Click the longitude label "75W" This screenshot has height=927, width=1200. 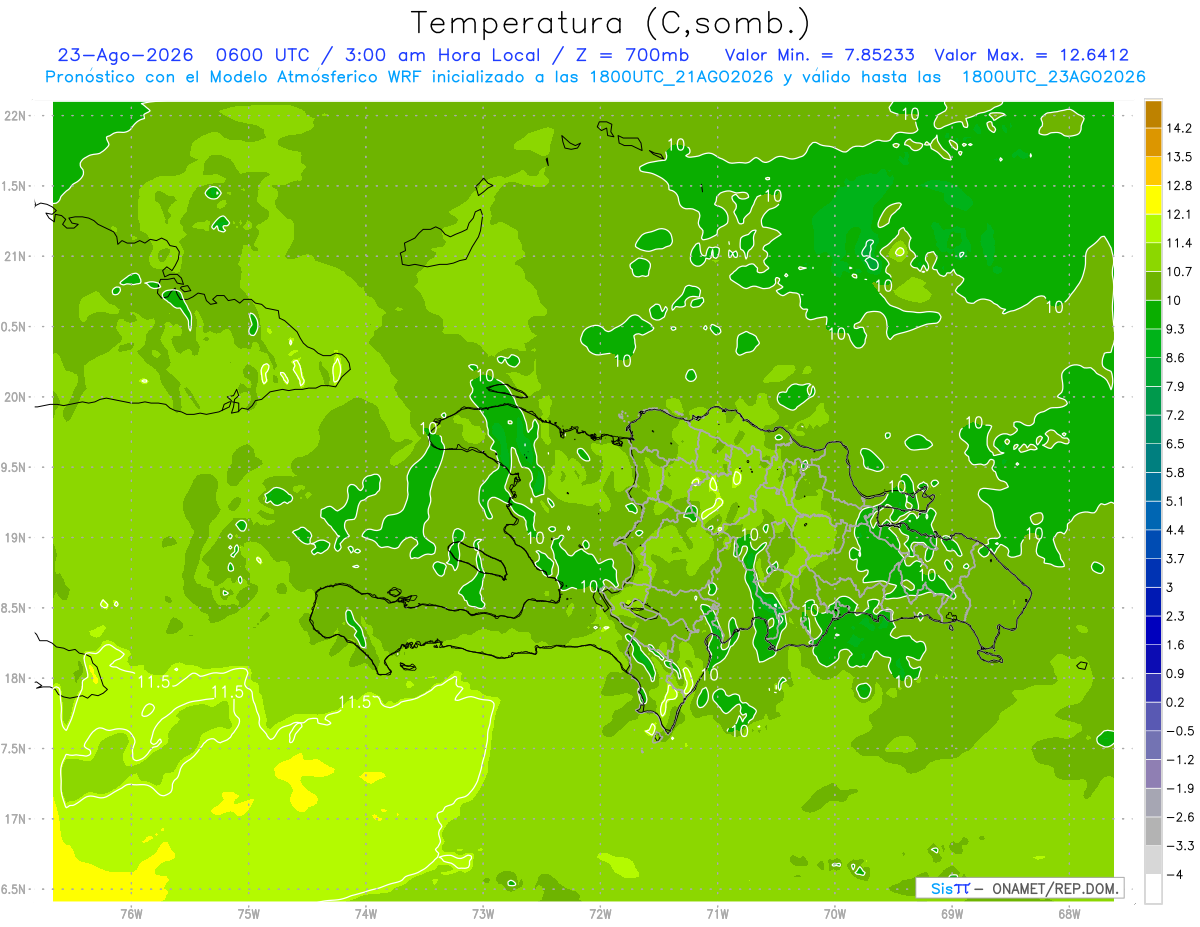tap(248, 914)
